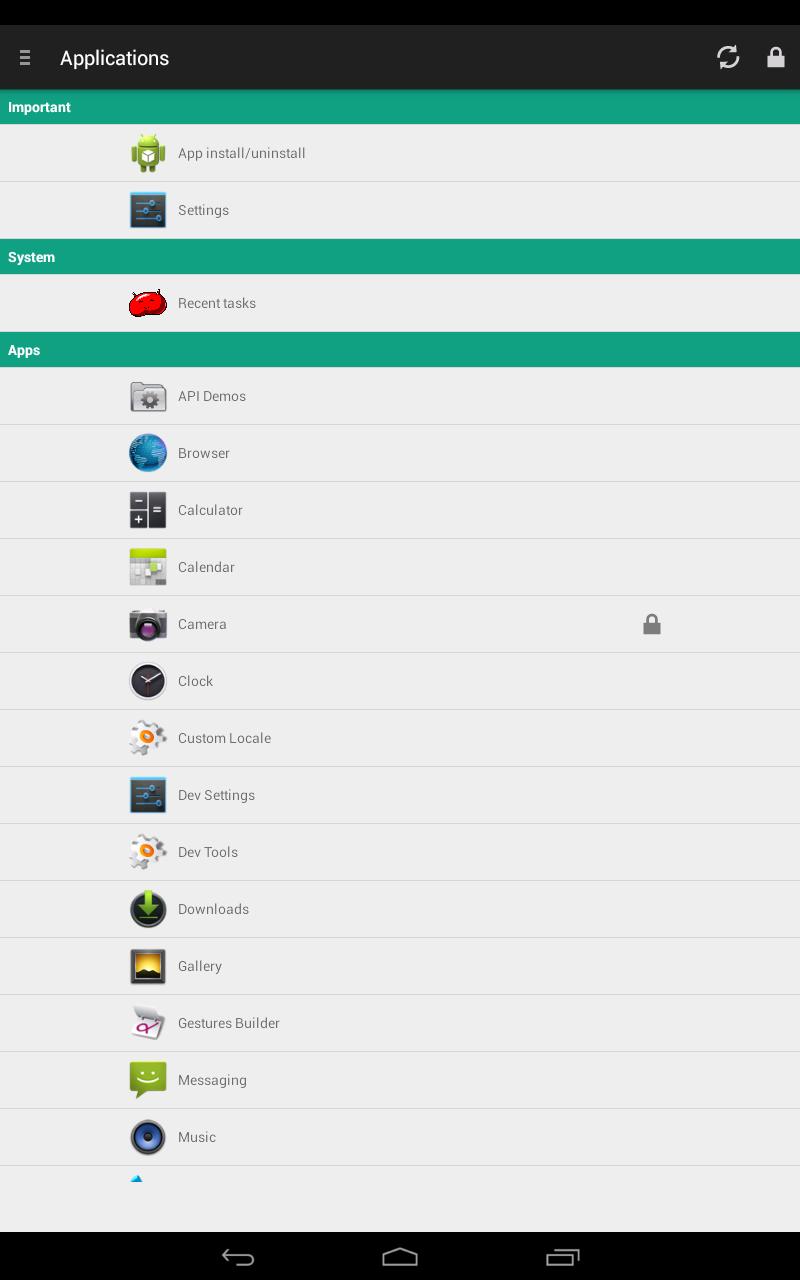Image resolution: width=800 pixels, height=1280 pixels.
Task: Tap the Android recent apps button
Action: point(562,1257)
